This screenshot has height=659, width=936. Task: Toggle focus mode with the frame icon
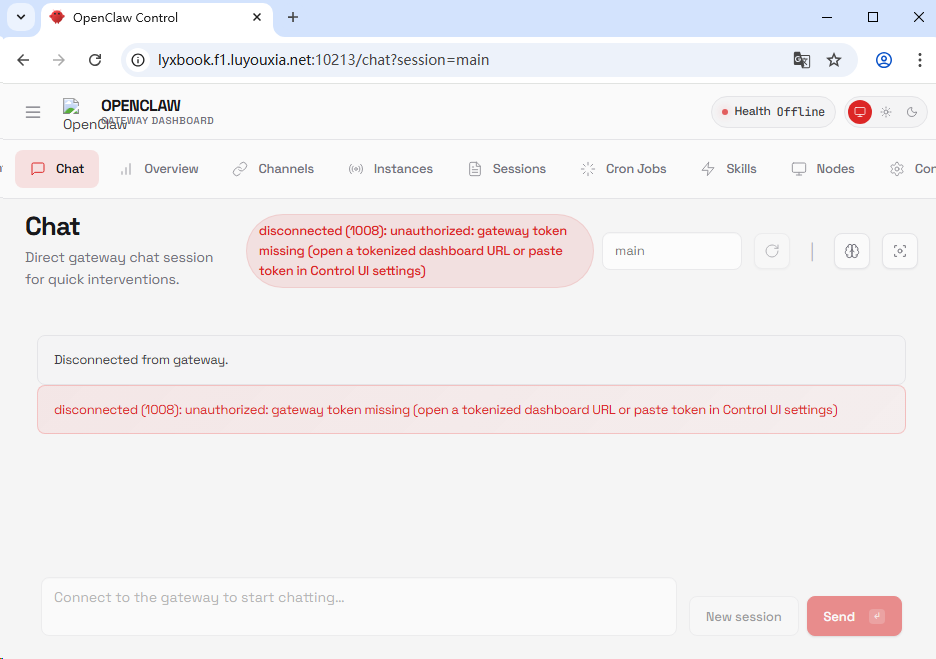click(899, 251)
